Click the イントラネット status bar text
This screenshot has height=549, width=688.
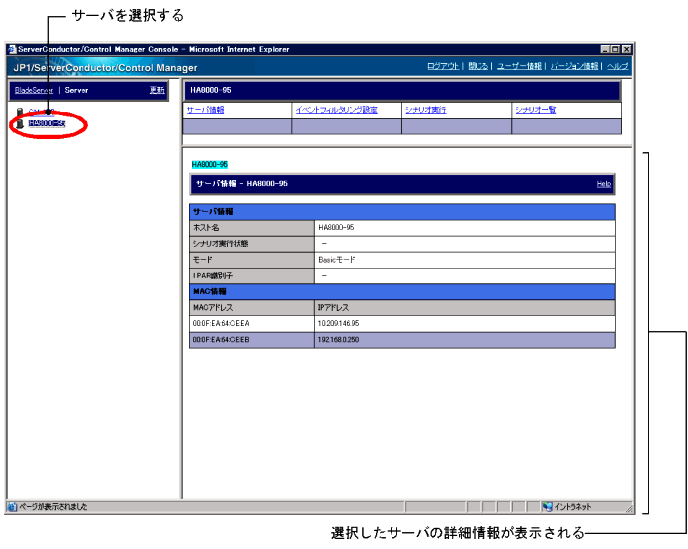click(573, 507)
